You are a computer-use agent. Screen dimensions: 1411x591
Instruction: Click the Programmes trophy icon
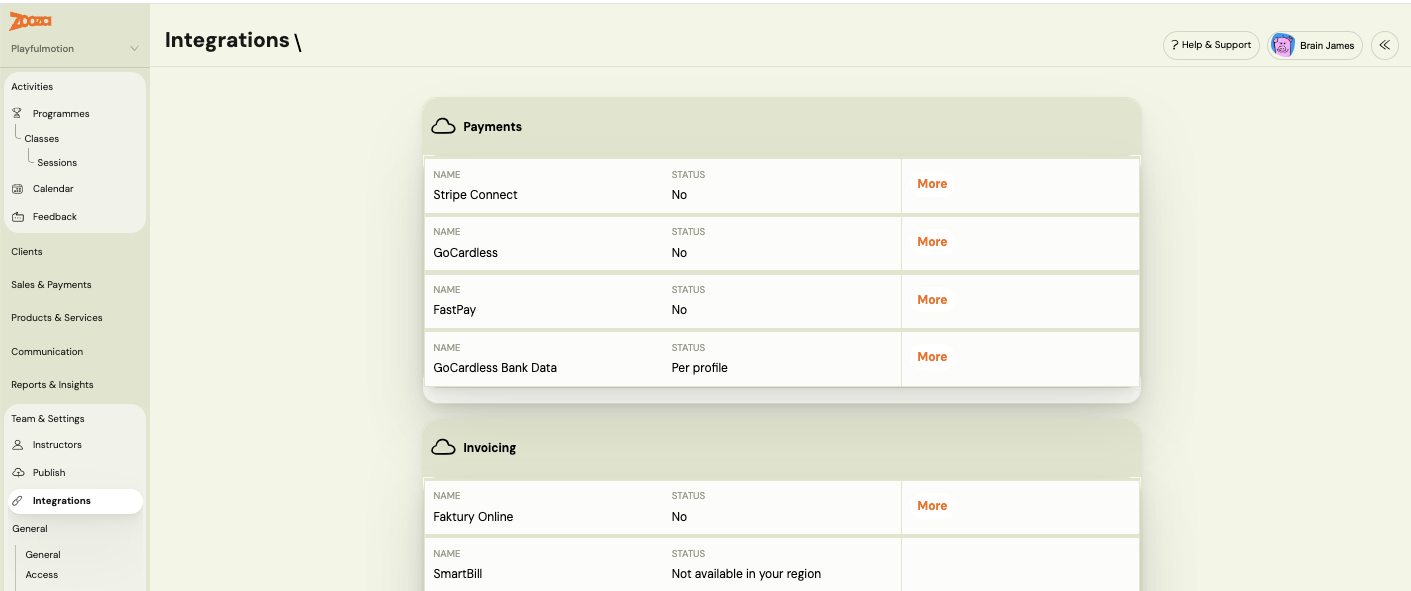17,113
